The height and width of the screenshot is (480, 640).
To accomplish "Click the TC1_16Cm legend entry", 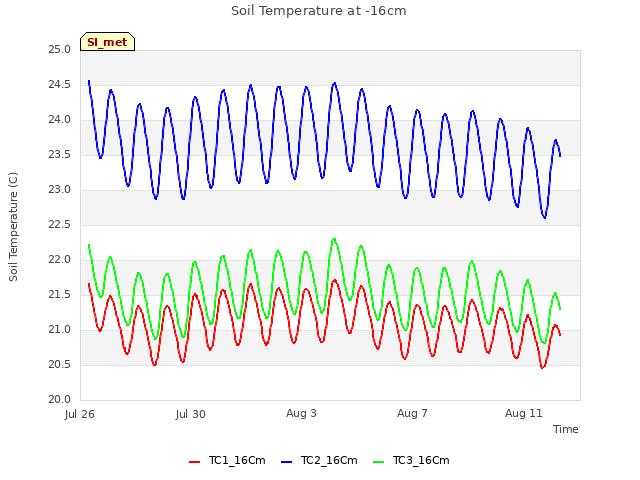I will tap(227, 460).
